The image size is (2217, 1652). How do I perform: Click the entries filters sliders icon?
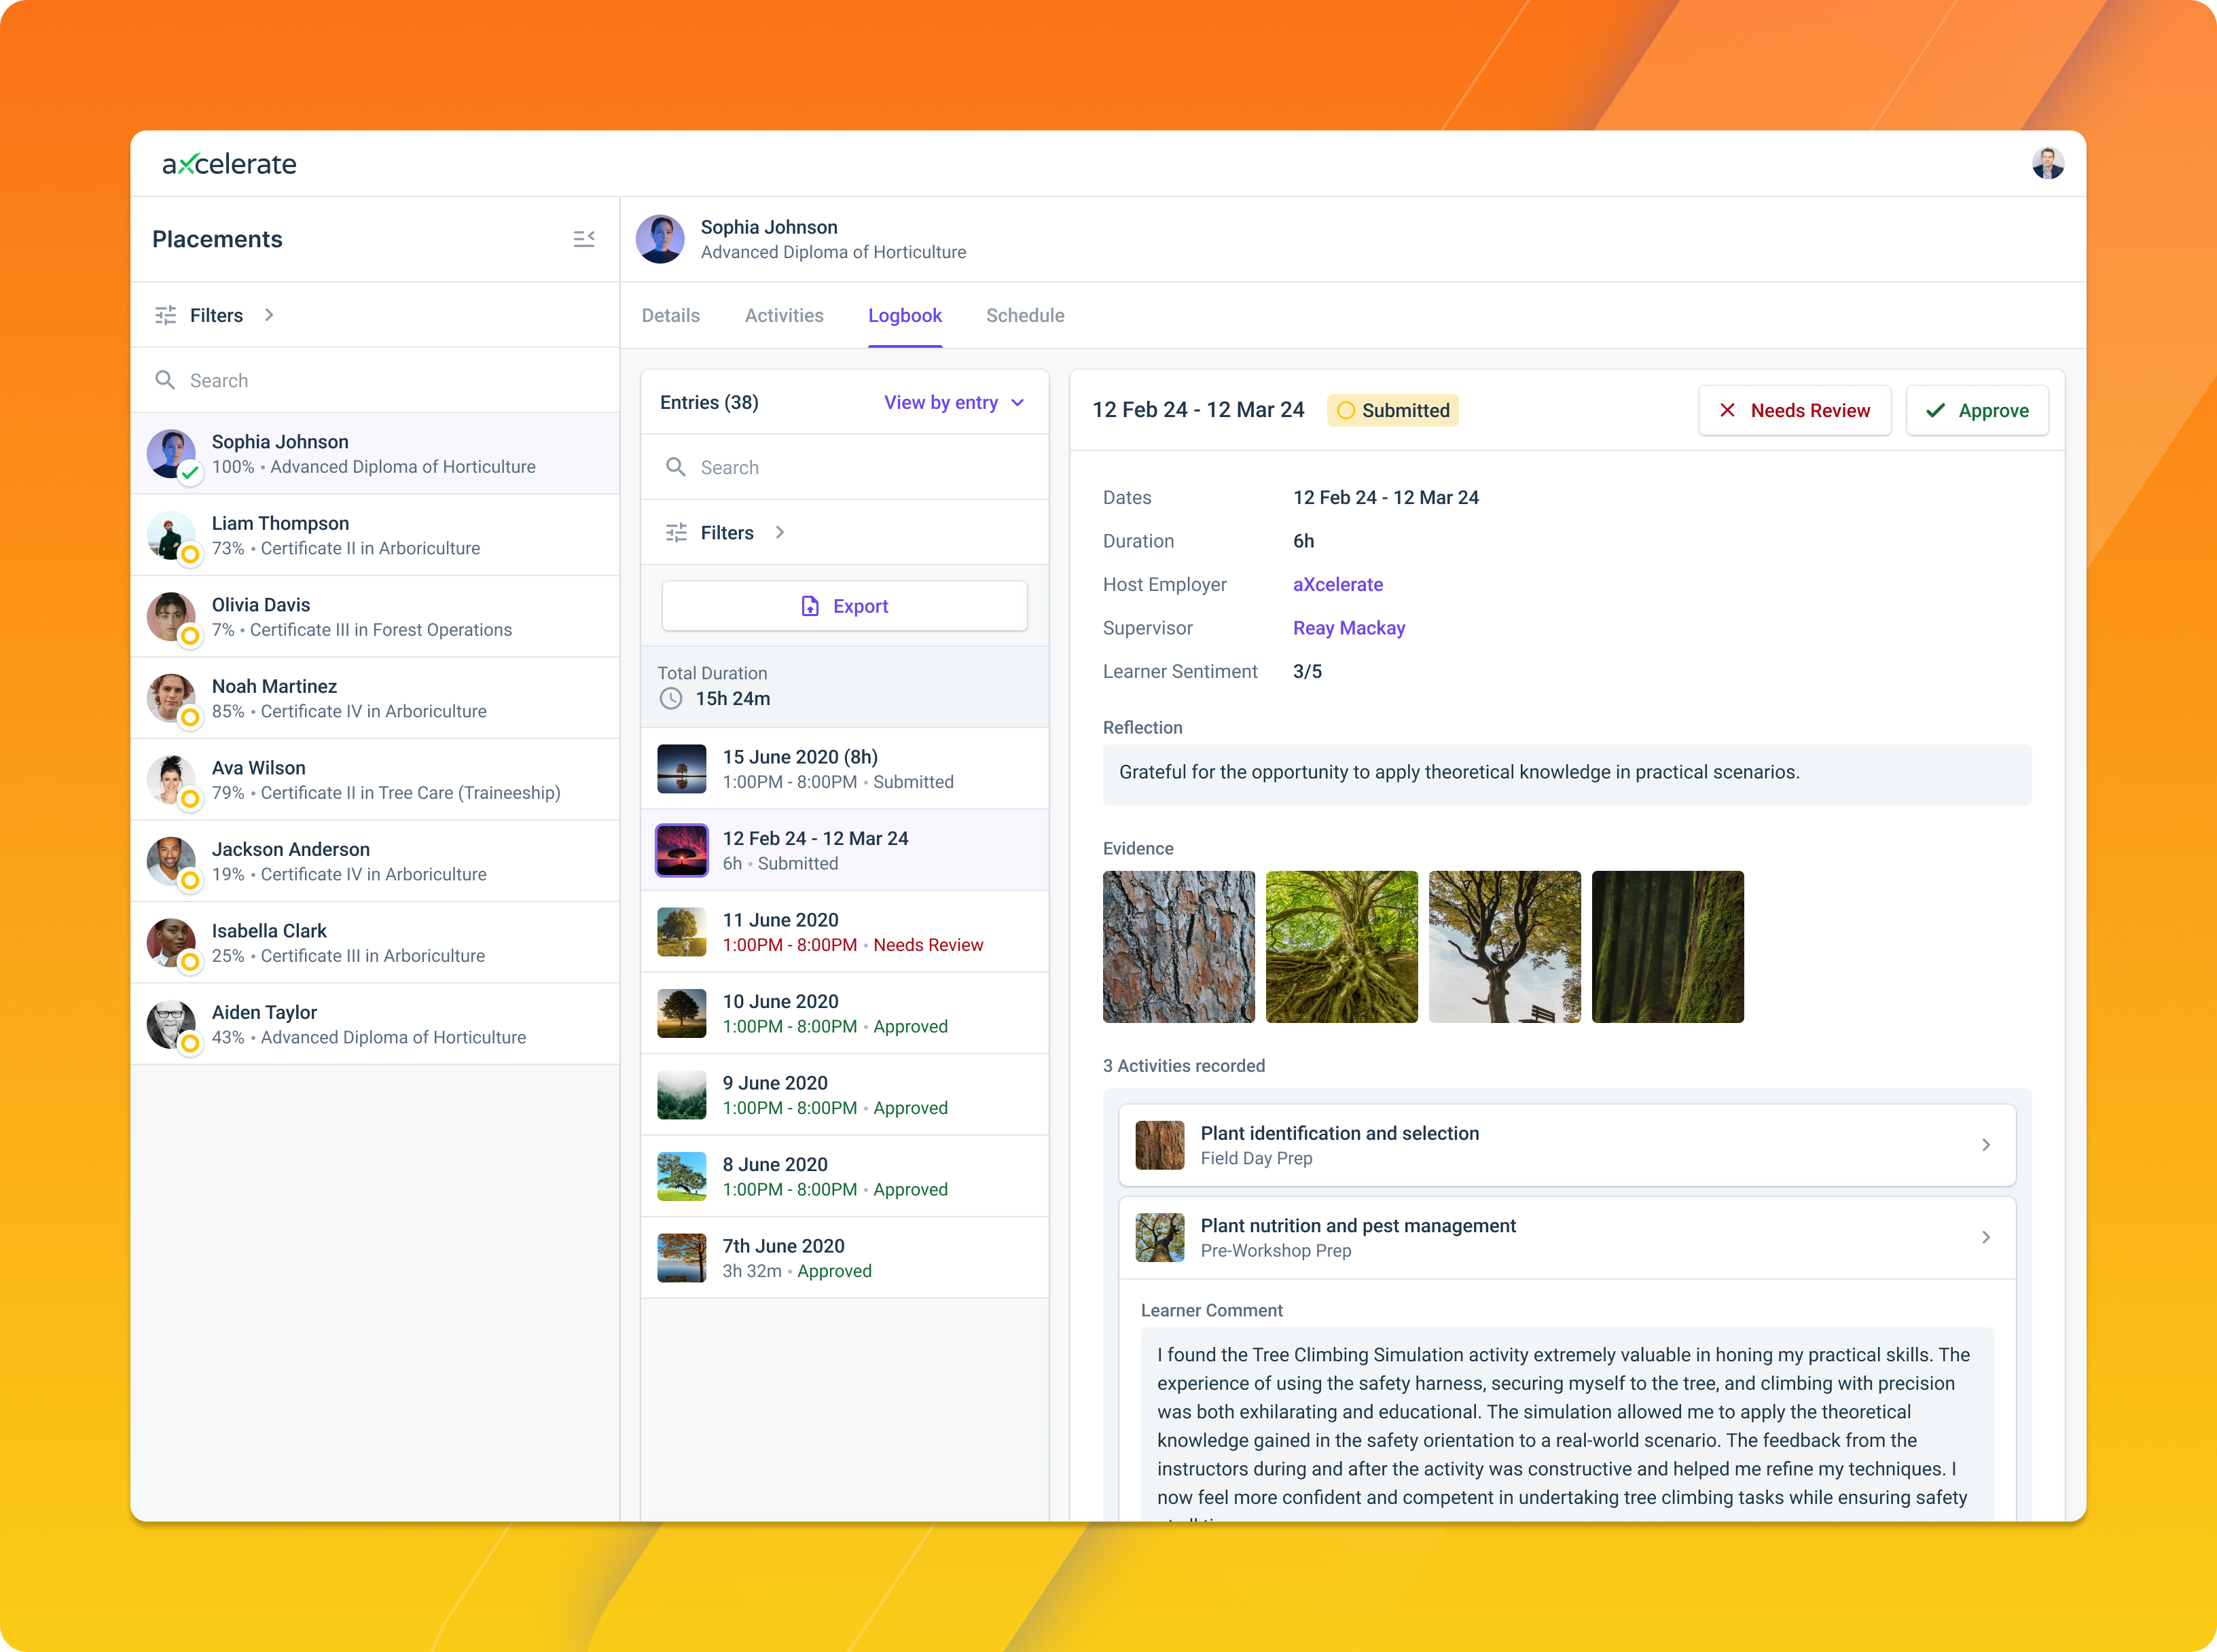pos(677,533)
